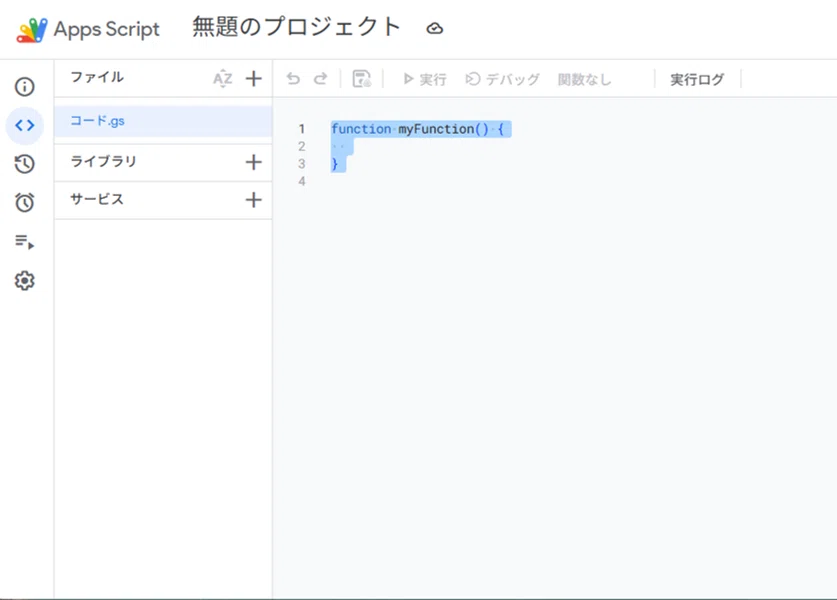The image size is (837, 600).
Task: Click the ファイル section header
Action: coord(97,77)
